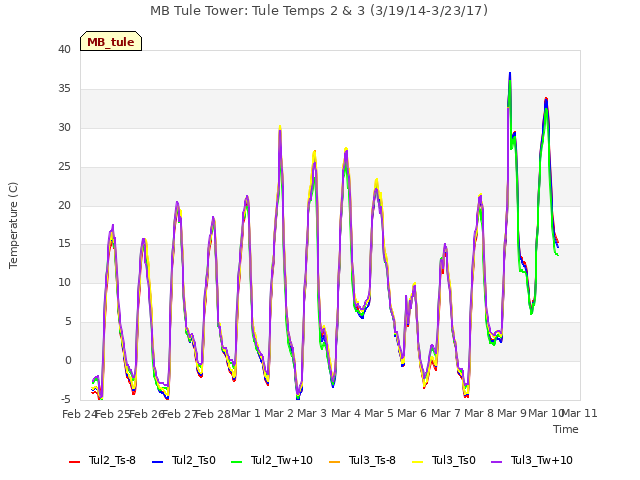
Task: Click the yellow Tul3_Ts0 legend swatch
Action: tap(417, 462)
